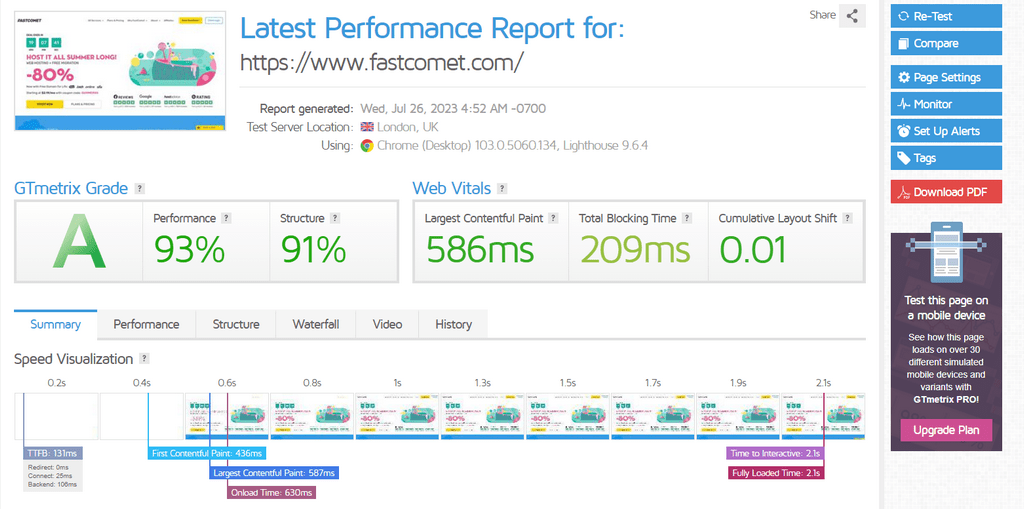
Task: Click the Share icon button
Action: click(852, 16)
